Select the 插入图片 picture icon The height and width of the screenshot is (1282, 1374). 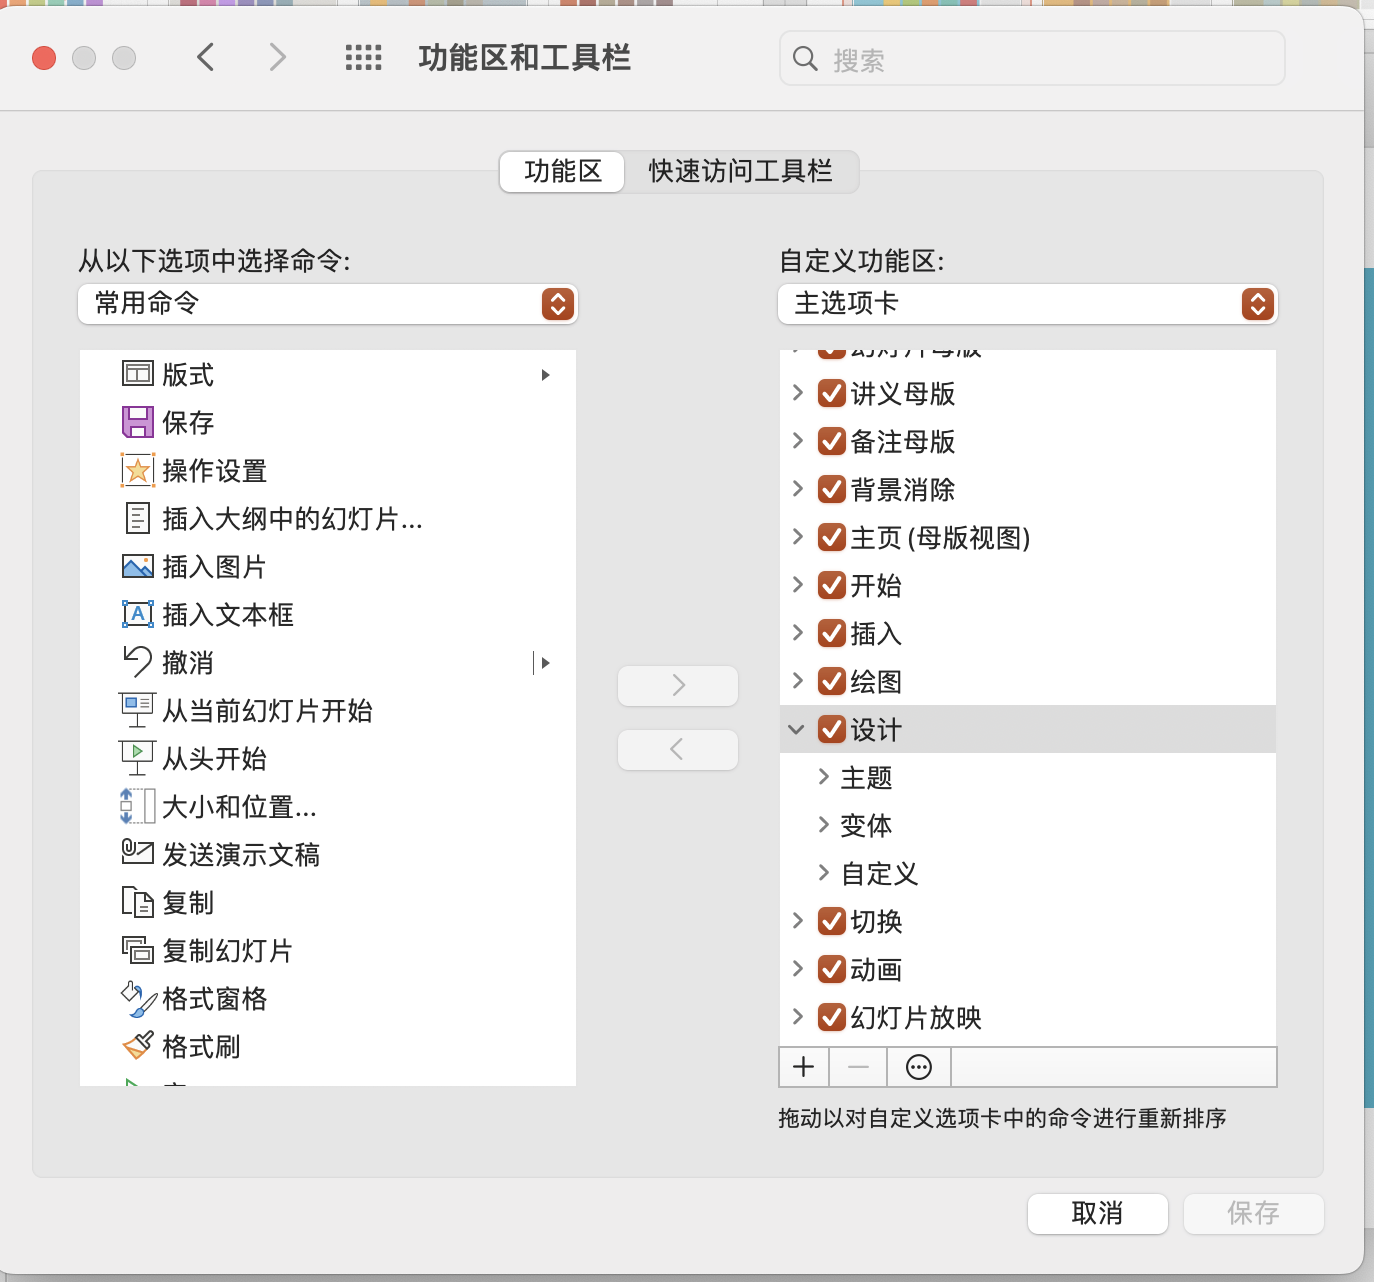point(138,566)
